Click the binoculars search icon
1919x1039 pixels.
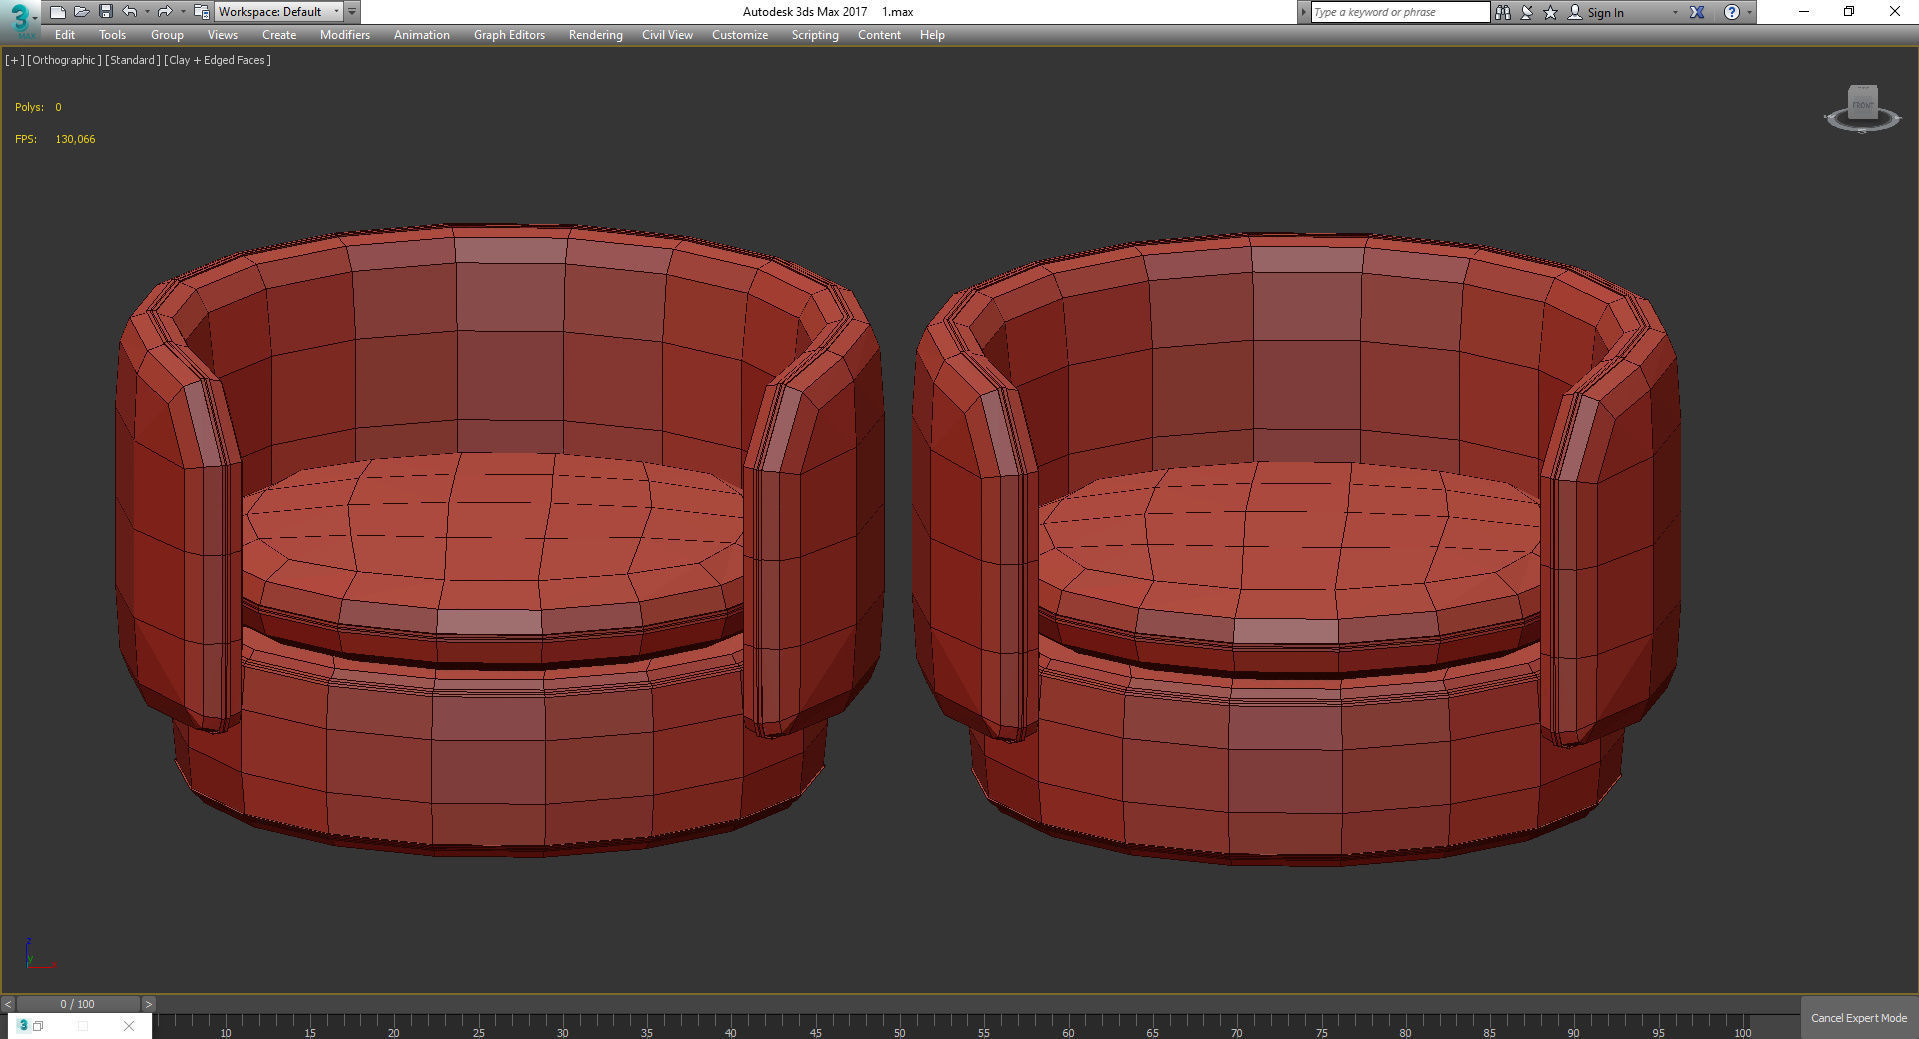1502,12
